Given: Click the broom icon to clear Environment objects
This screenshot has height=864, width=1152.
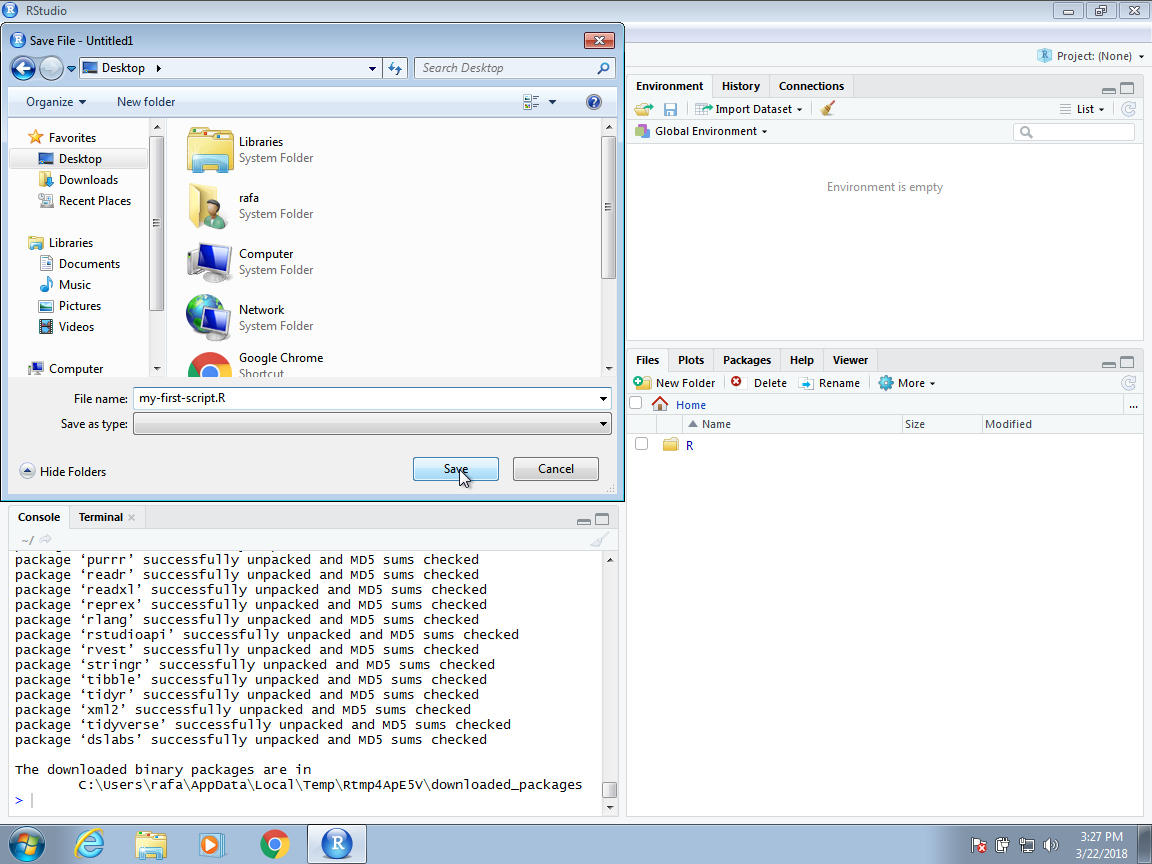Looking at the screenshot, I should 827,109.
